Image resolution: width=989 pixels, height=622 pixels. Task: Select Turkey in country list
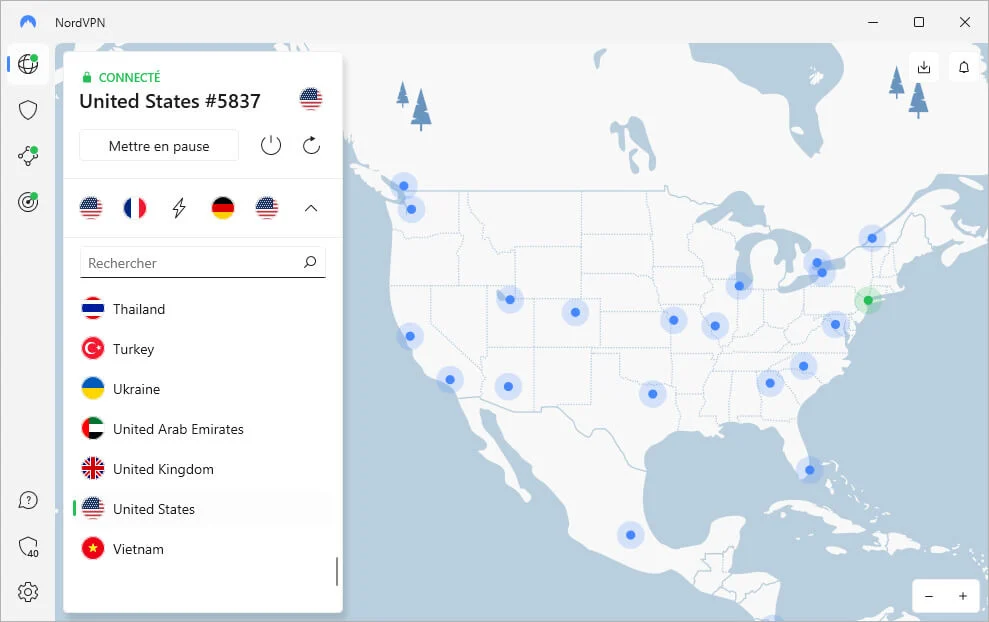click(x=203, y=349)
